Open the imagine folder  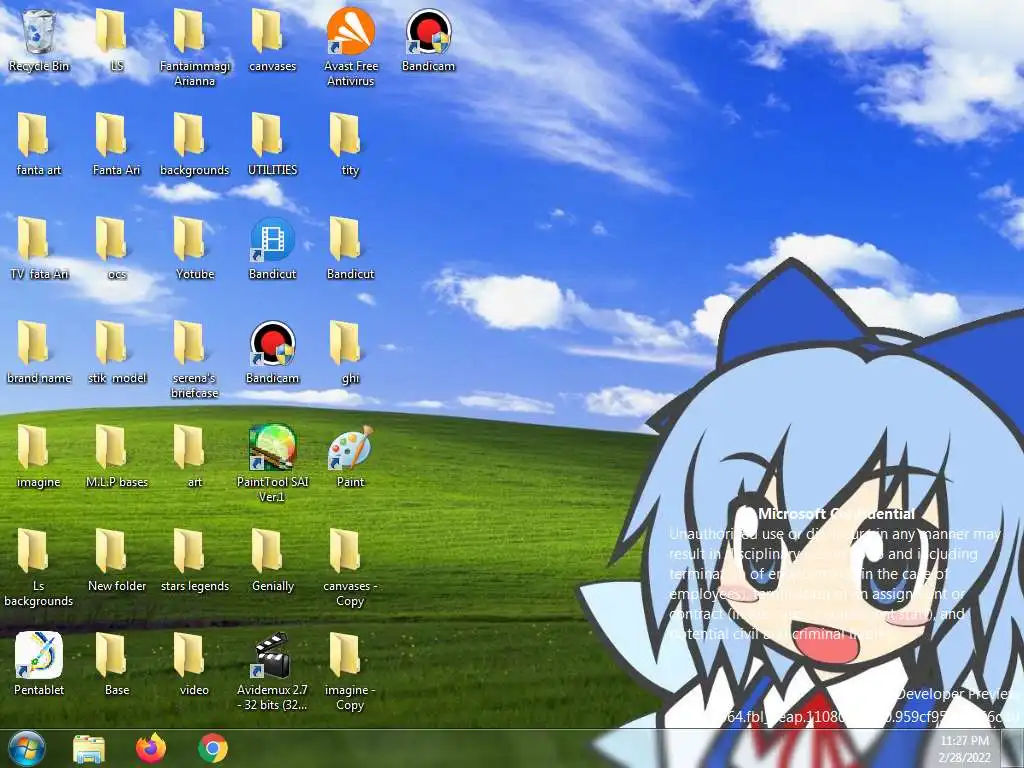(39, 456)
